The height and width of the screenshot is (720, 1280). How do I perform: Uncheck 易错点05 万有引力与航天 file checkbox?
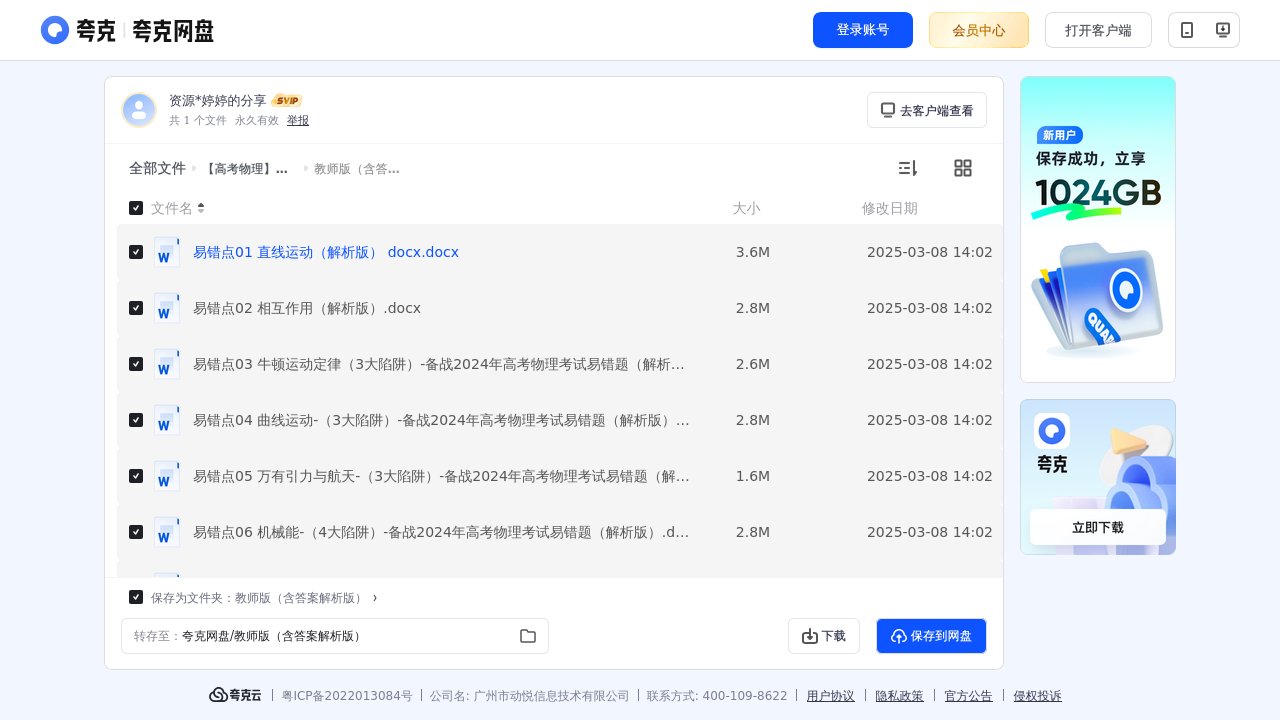136,476
